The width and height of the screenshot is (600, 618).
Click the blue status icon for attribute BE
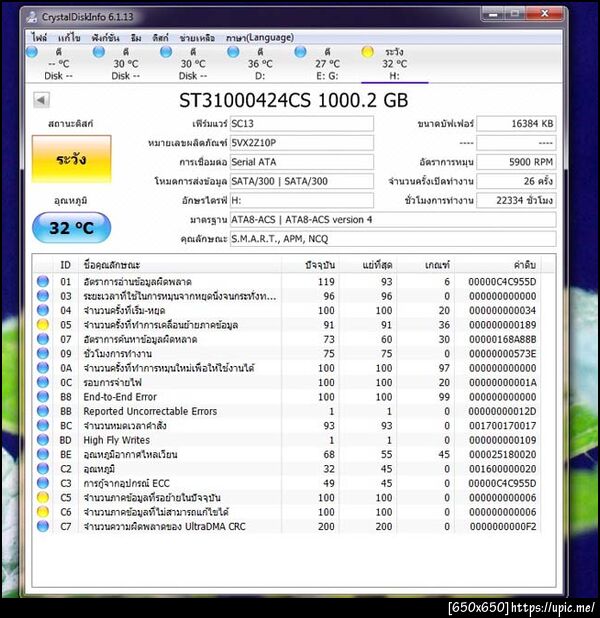(43, 454)
